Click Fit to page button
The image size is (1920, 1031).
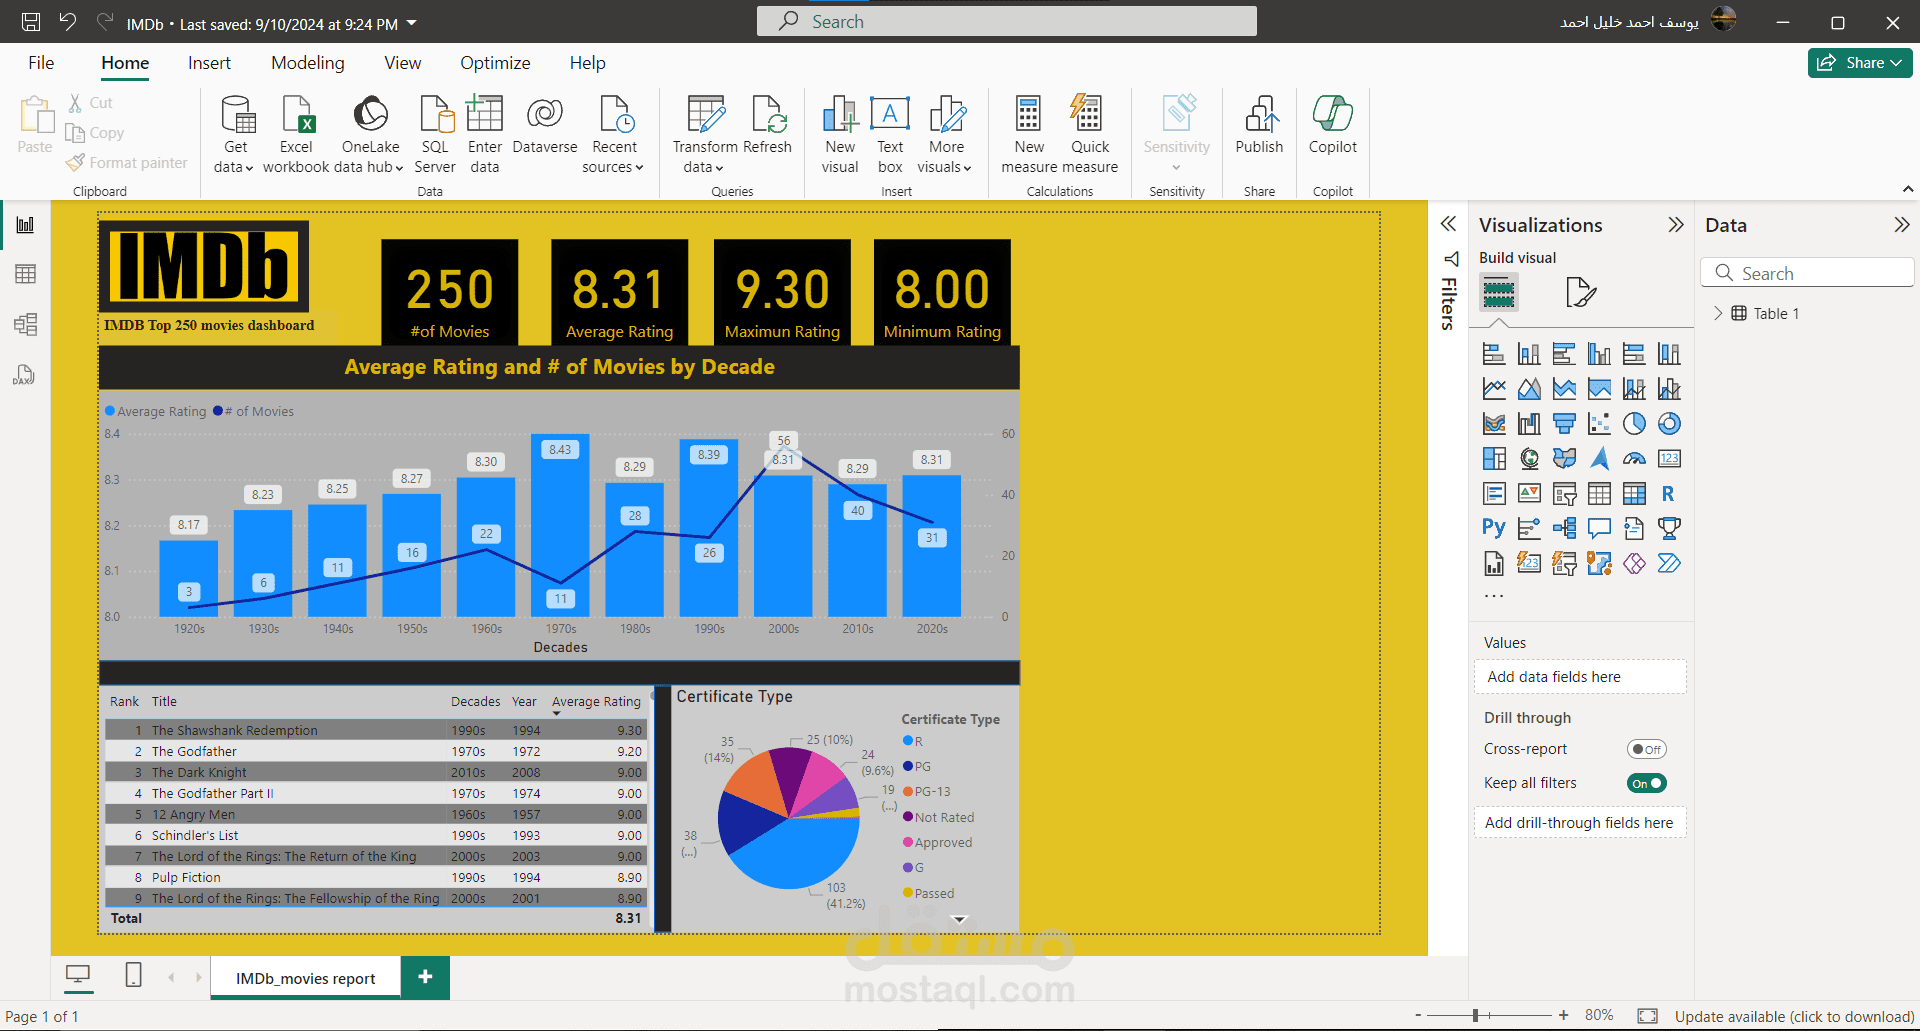[x=1648, y=1016]
